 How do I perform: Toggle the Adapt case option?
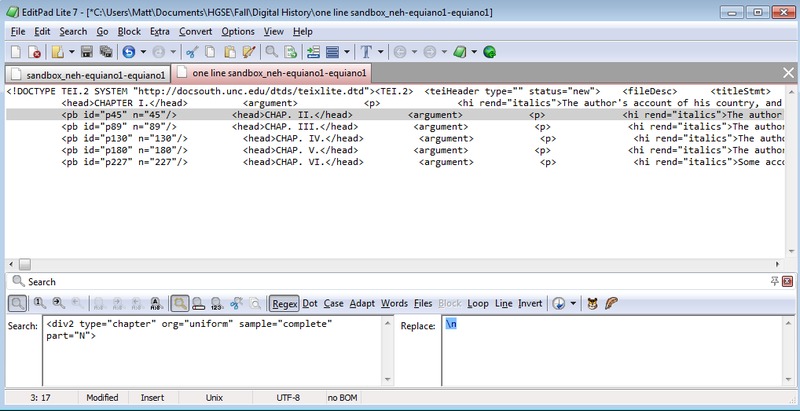(x=362, y=303)
